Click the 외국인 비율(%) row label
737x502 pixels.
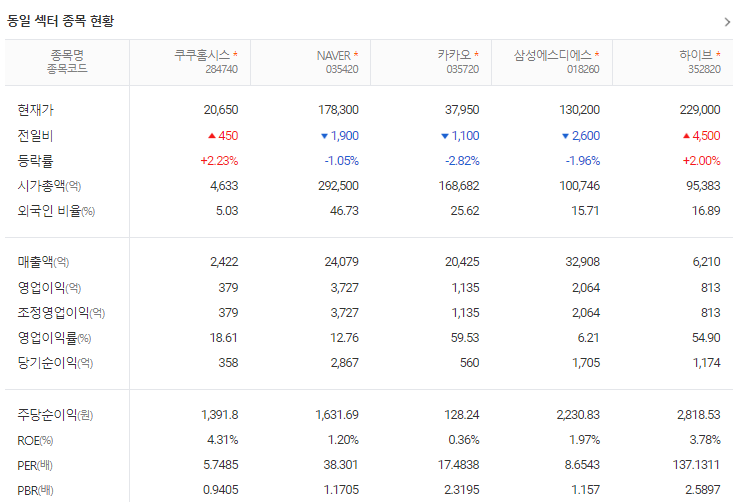coord(56,211)
